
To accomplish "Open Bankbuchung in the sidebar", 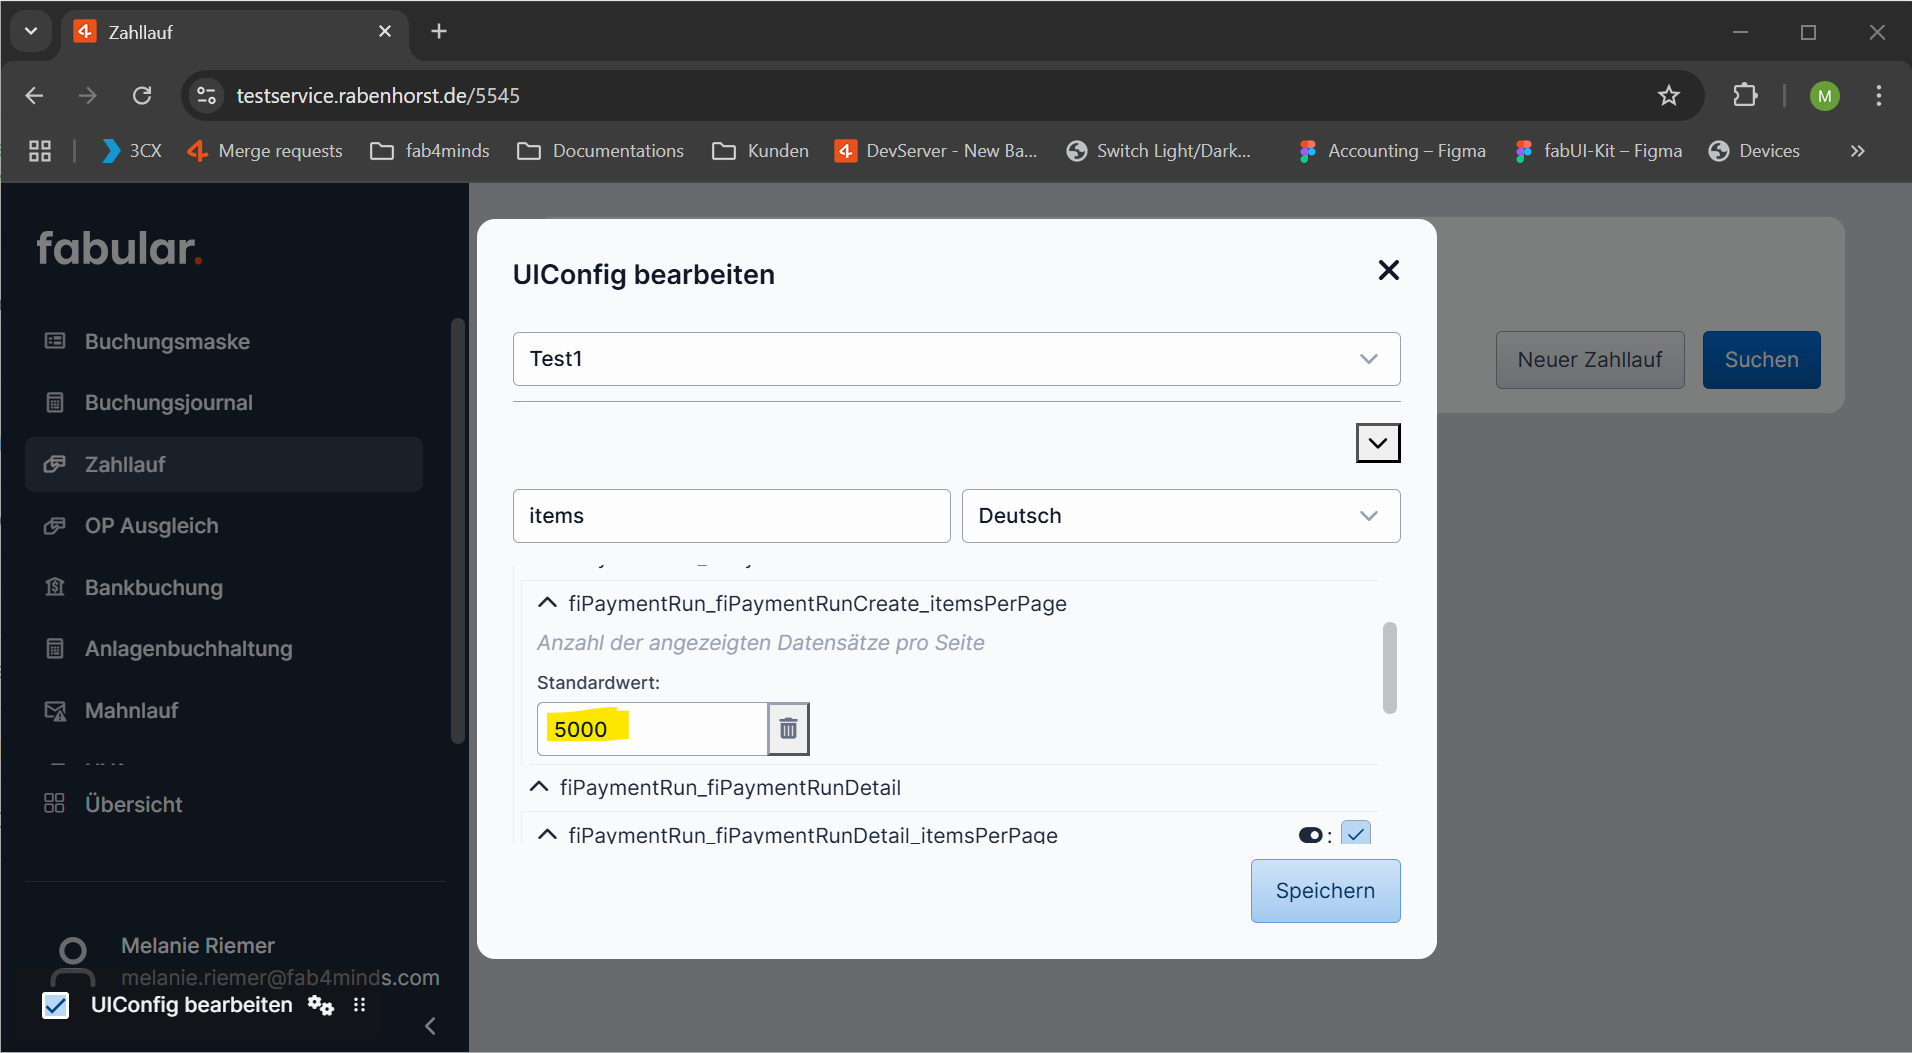I will pos(153,588).
